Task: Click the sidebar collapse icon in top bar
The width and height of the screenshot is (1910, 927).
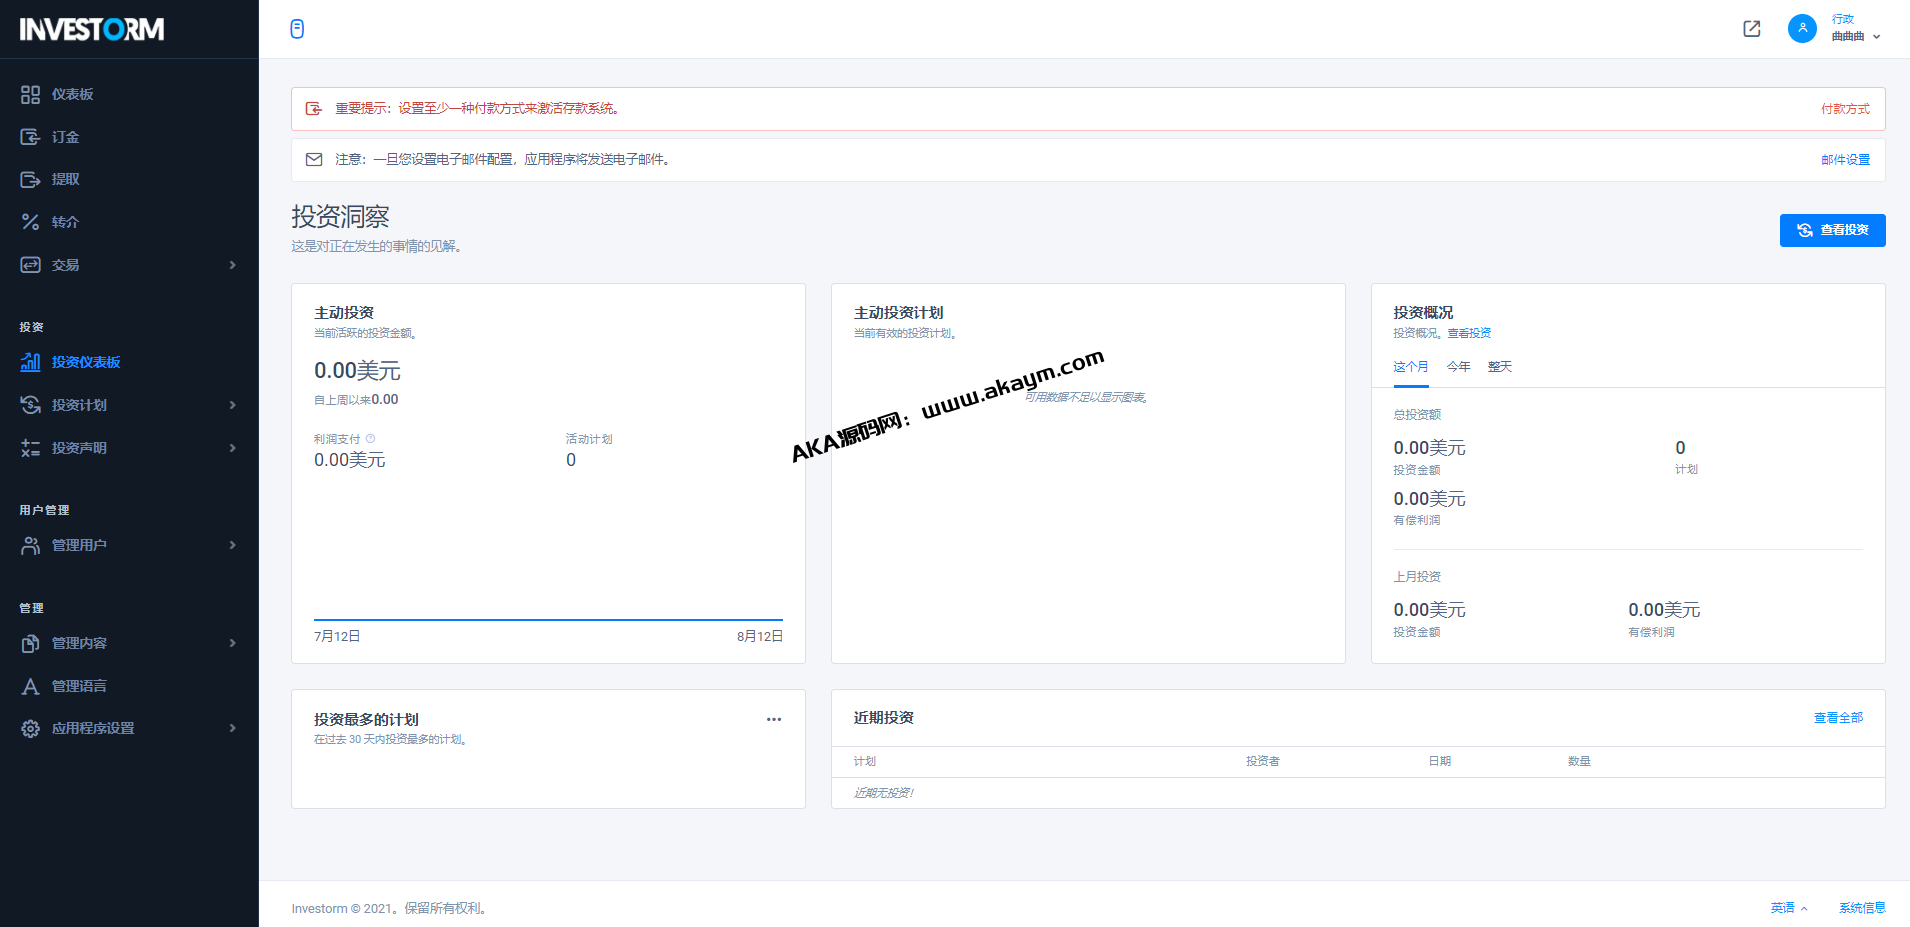Action: (x=297, y=29)
